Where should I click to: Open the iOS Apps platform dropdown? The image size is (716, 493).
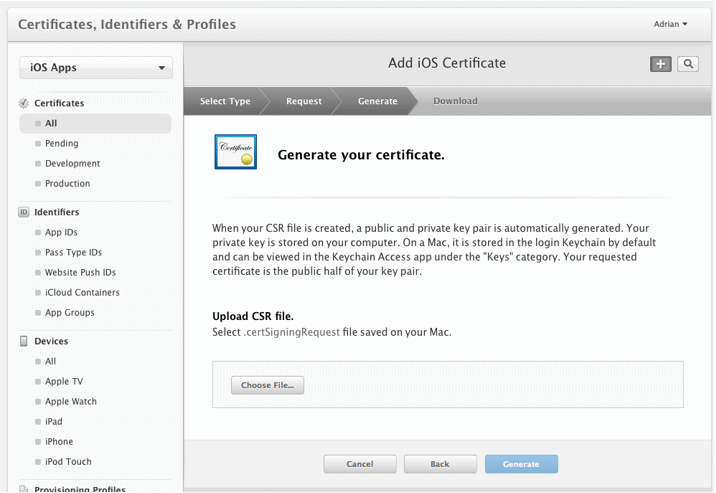point(96,68)
